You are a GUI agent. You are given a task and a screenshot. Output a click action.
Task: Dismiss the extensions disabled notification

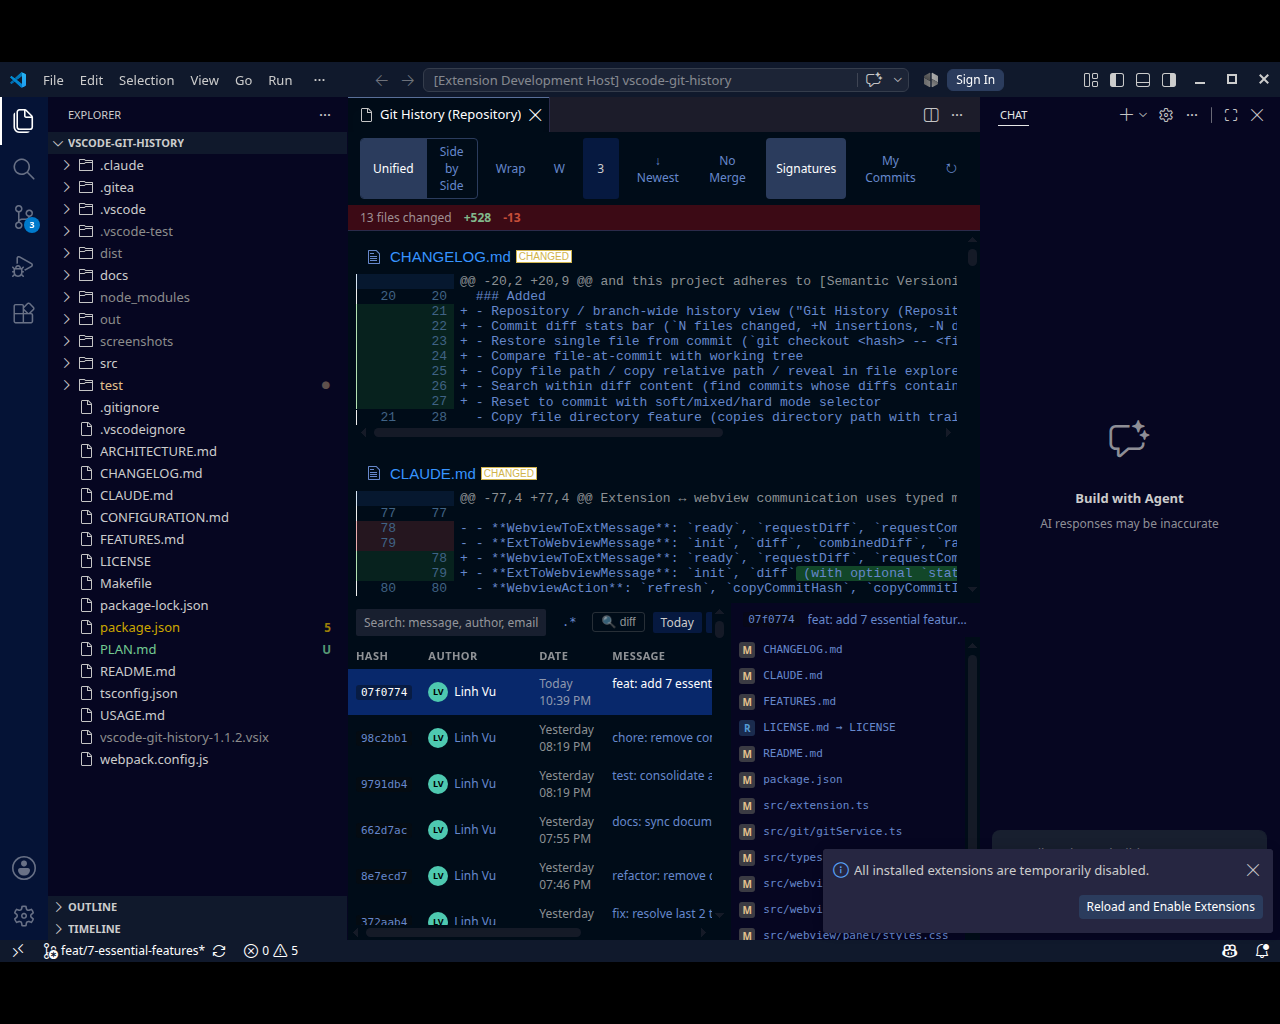[x=1253, y=870]
